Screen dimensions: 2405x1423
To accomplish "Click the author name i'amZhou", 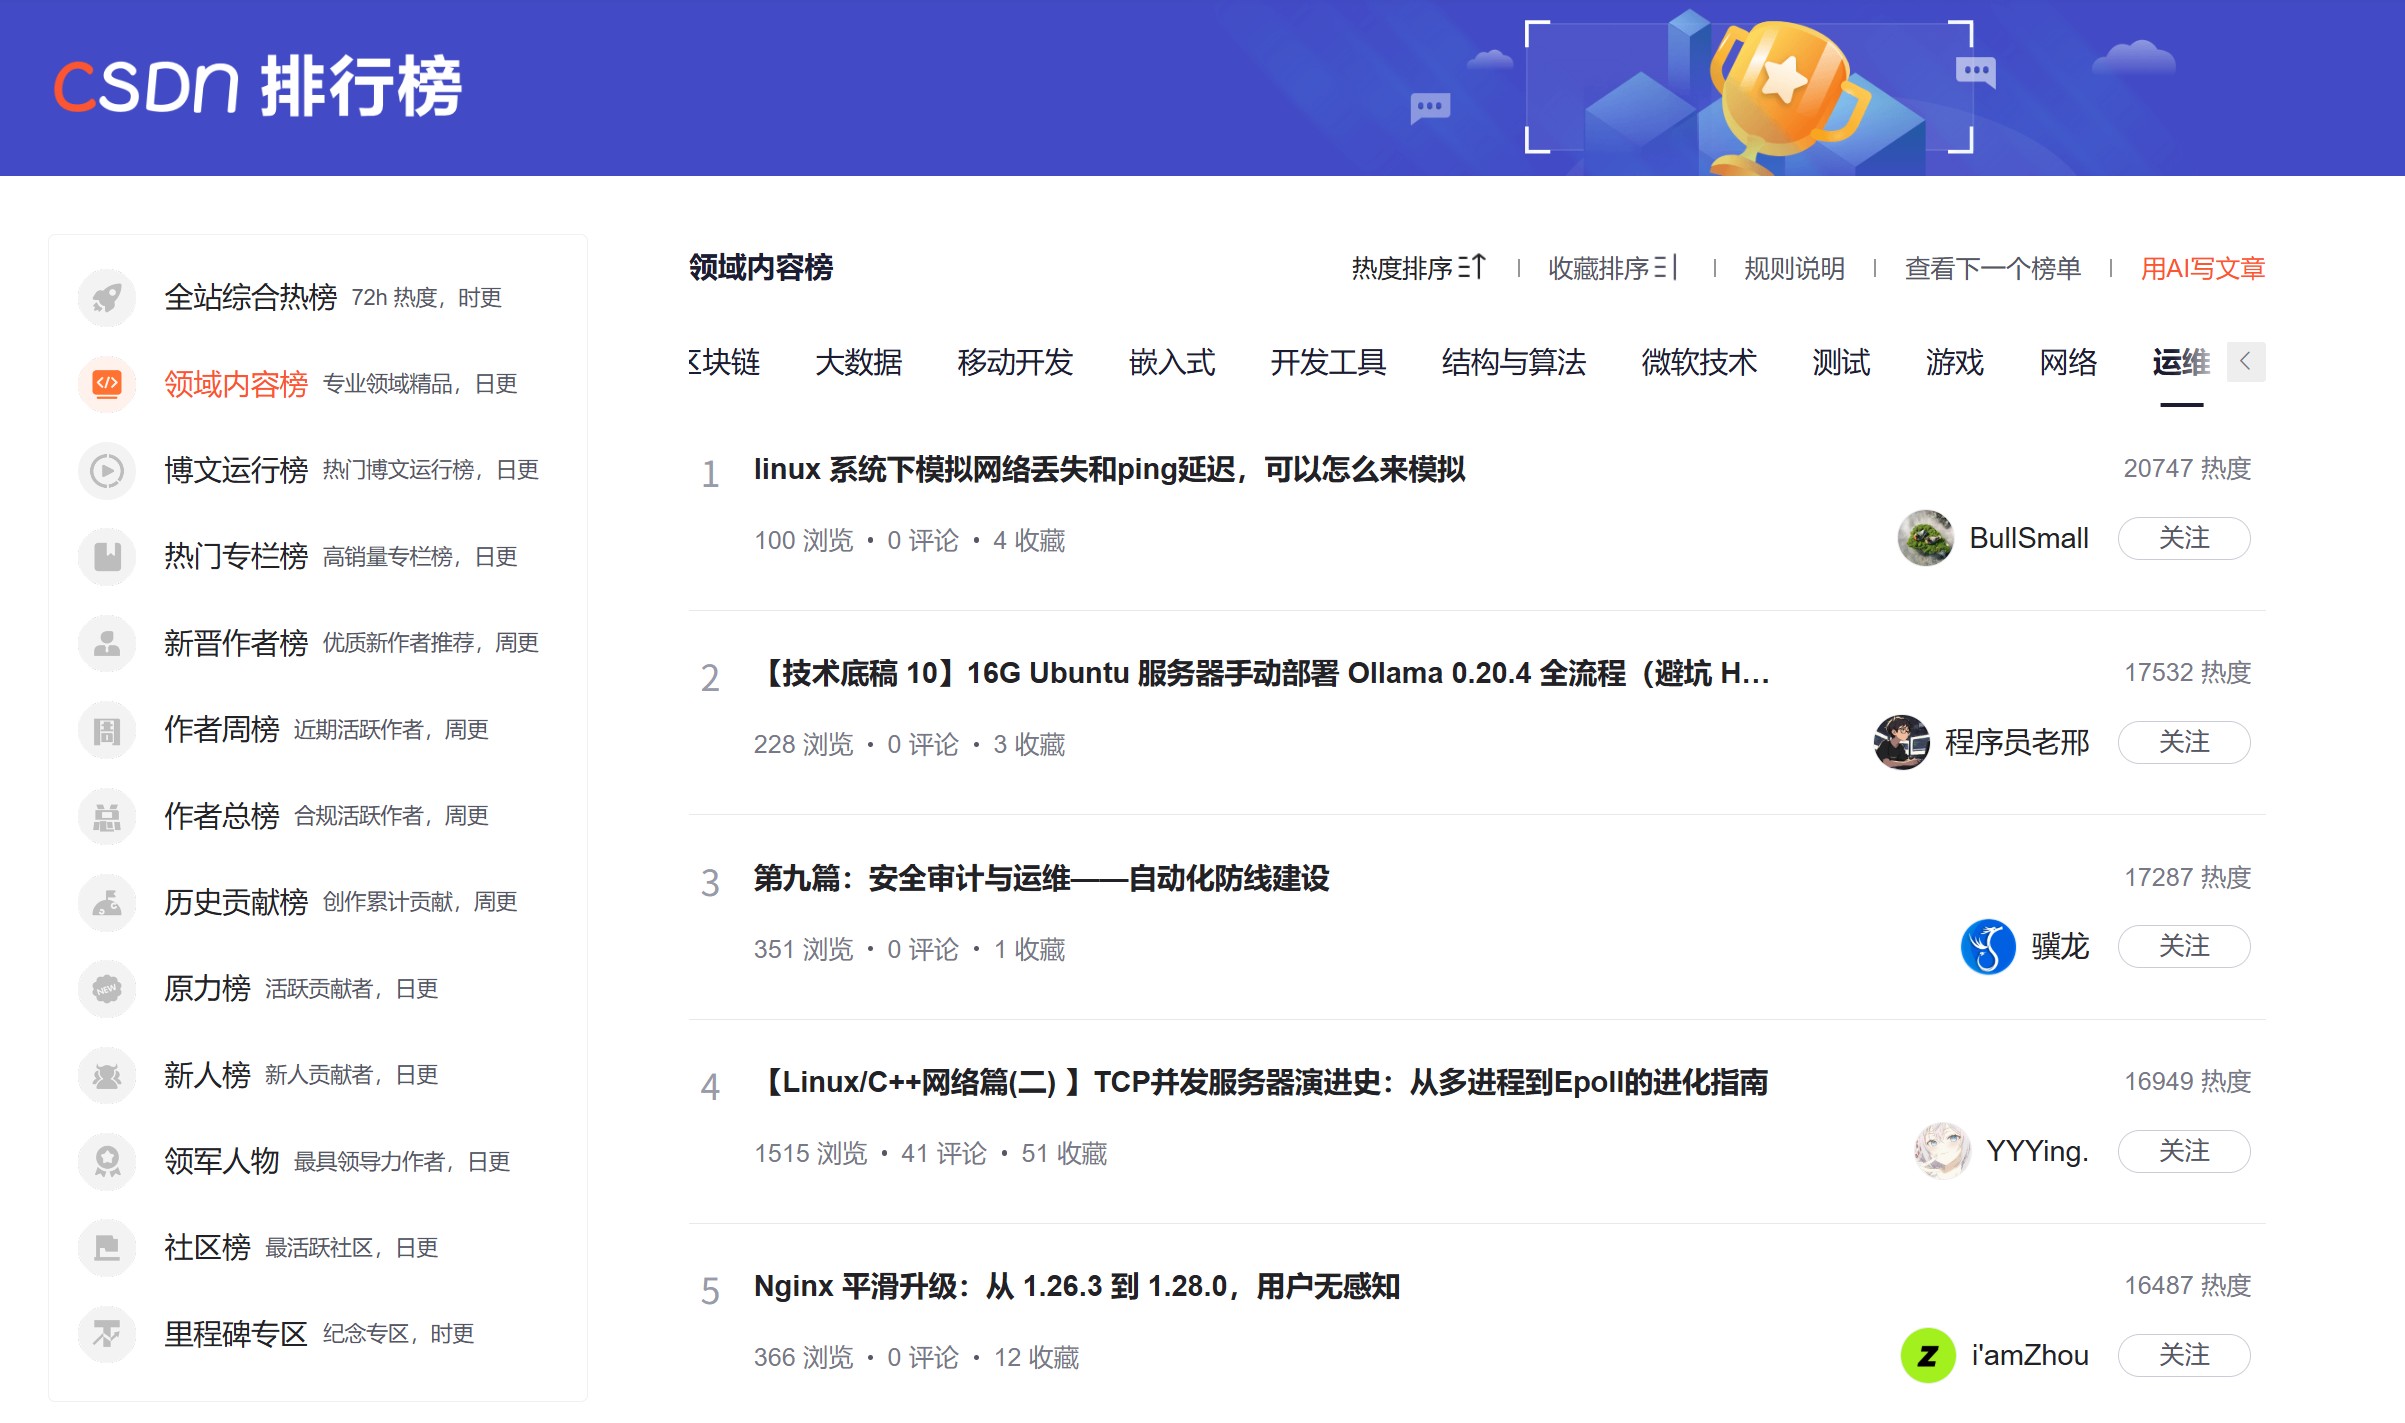I will [2030, 1355].
